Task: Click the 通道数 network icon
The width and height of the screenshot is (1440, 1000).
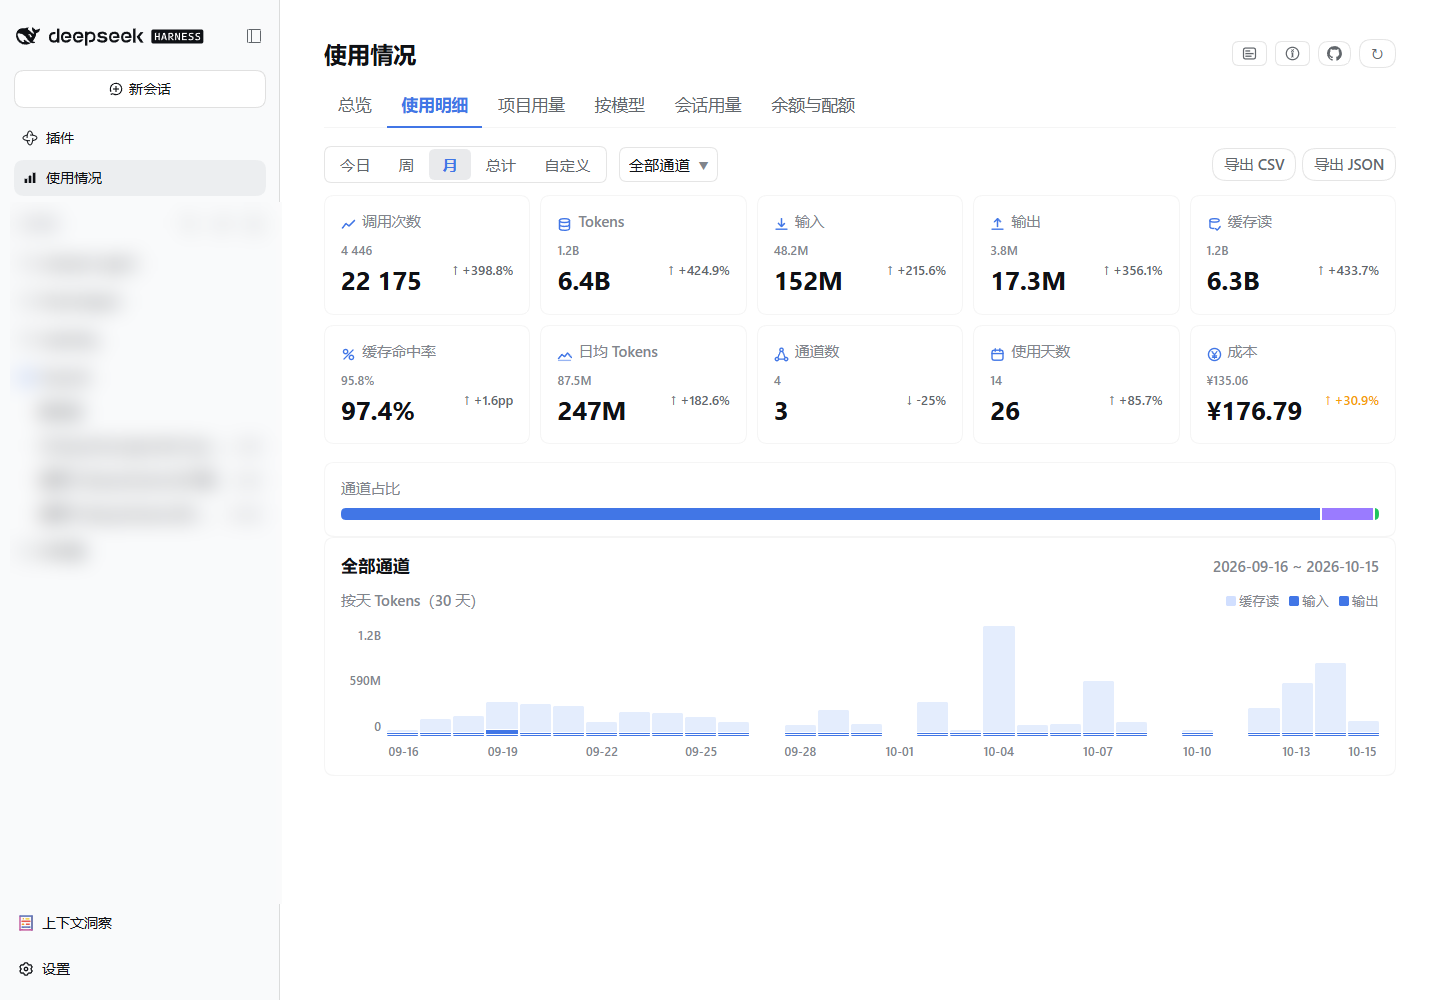Action: 781,354
